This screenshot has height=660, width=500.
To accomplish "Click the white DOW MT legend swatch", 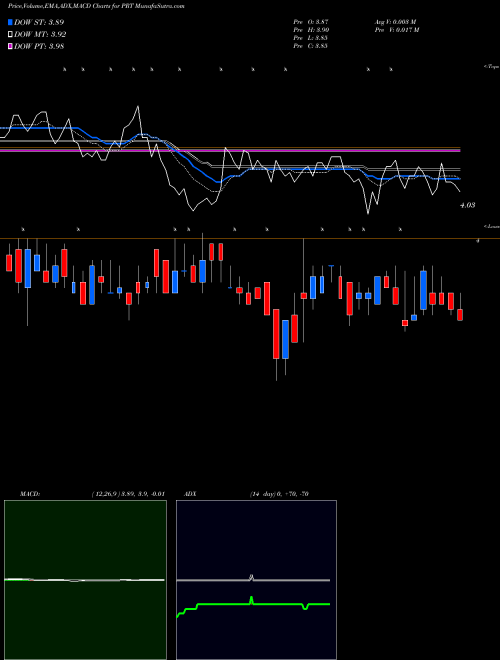I will click(x=10, y=35).
